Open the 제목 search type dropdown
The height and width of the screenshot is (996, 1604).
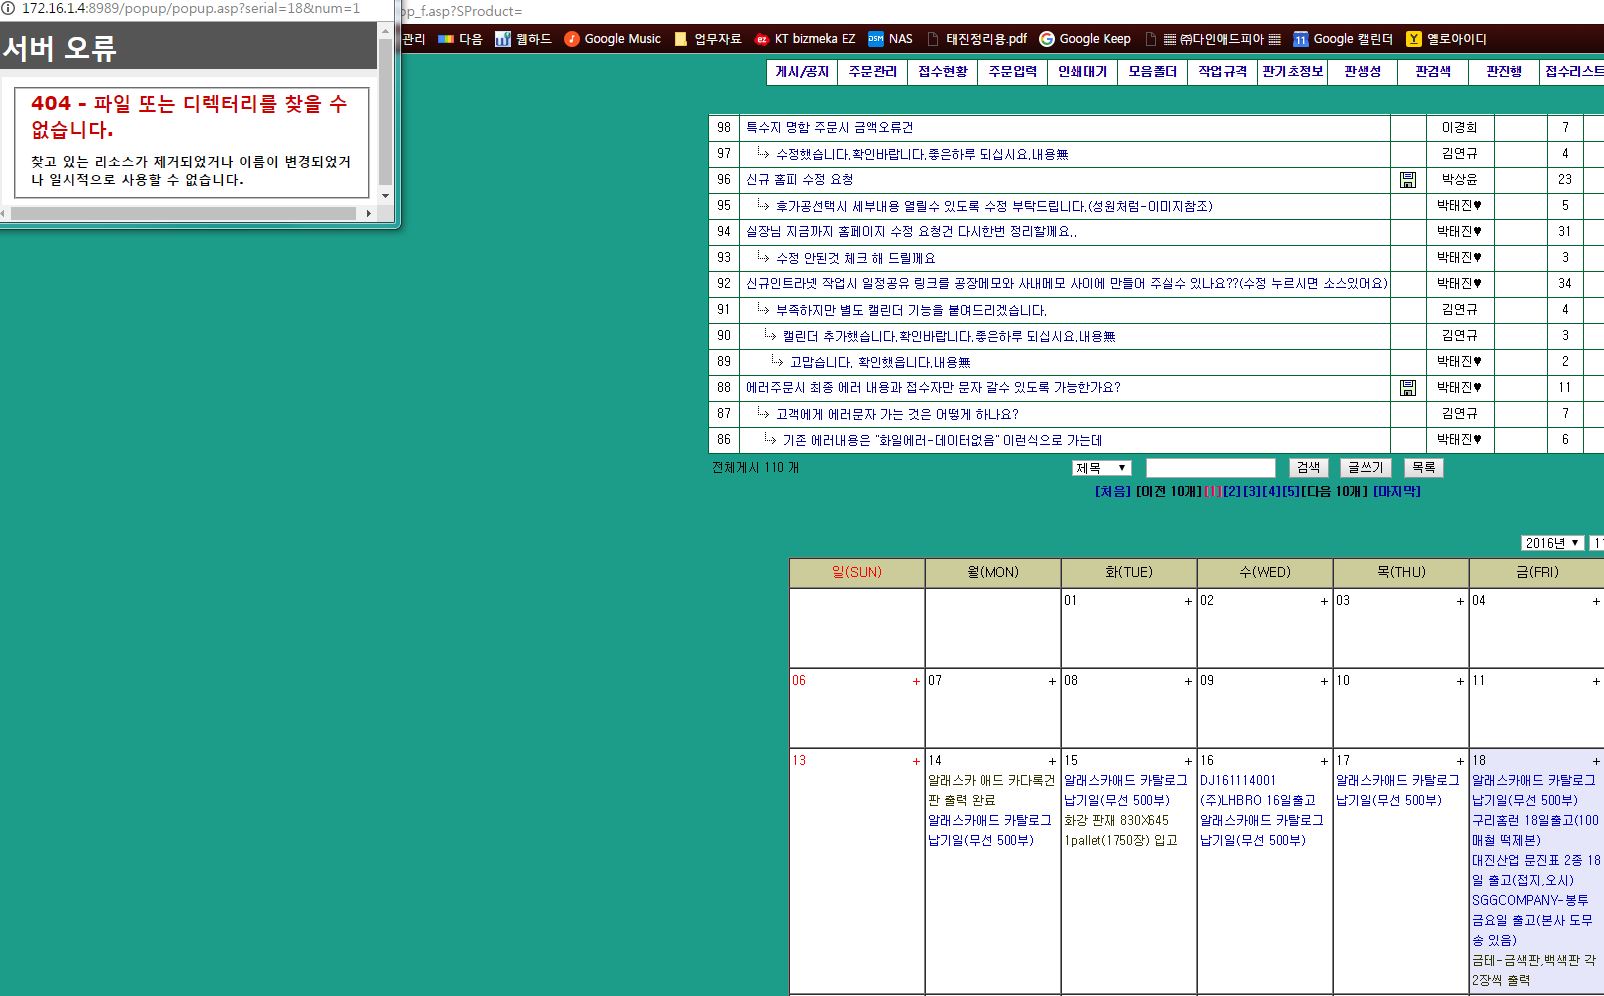pyautogui.click(x=1101, y=468)
